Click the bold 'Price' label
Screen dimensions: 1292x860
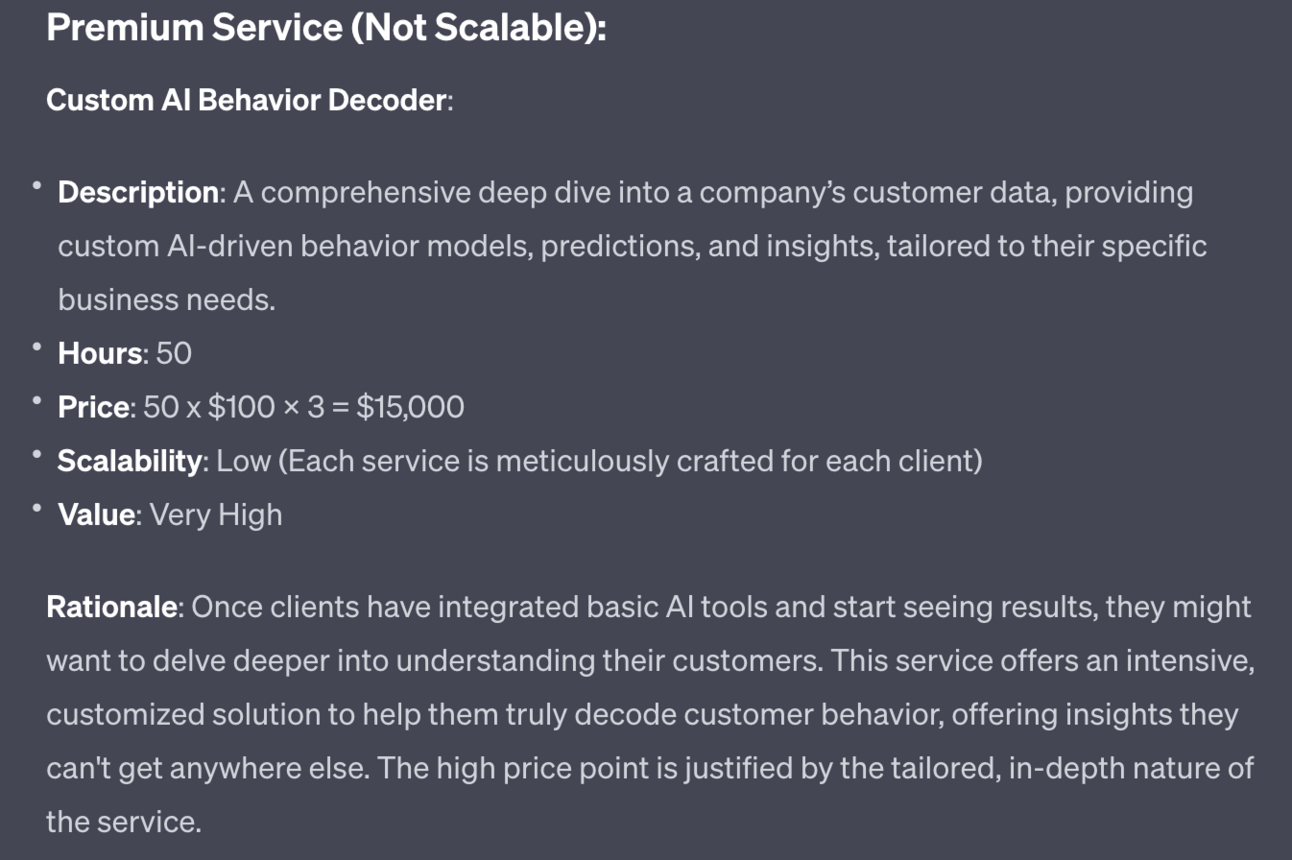coord(94,407)
